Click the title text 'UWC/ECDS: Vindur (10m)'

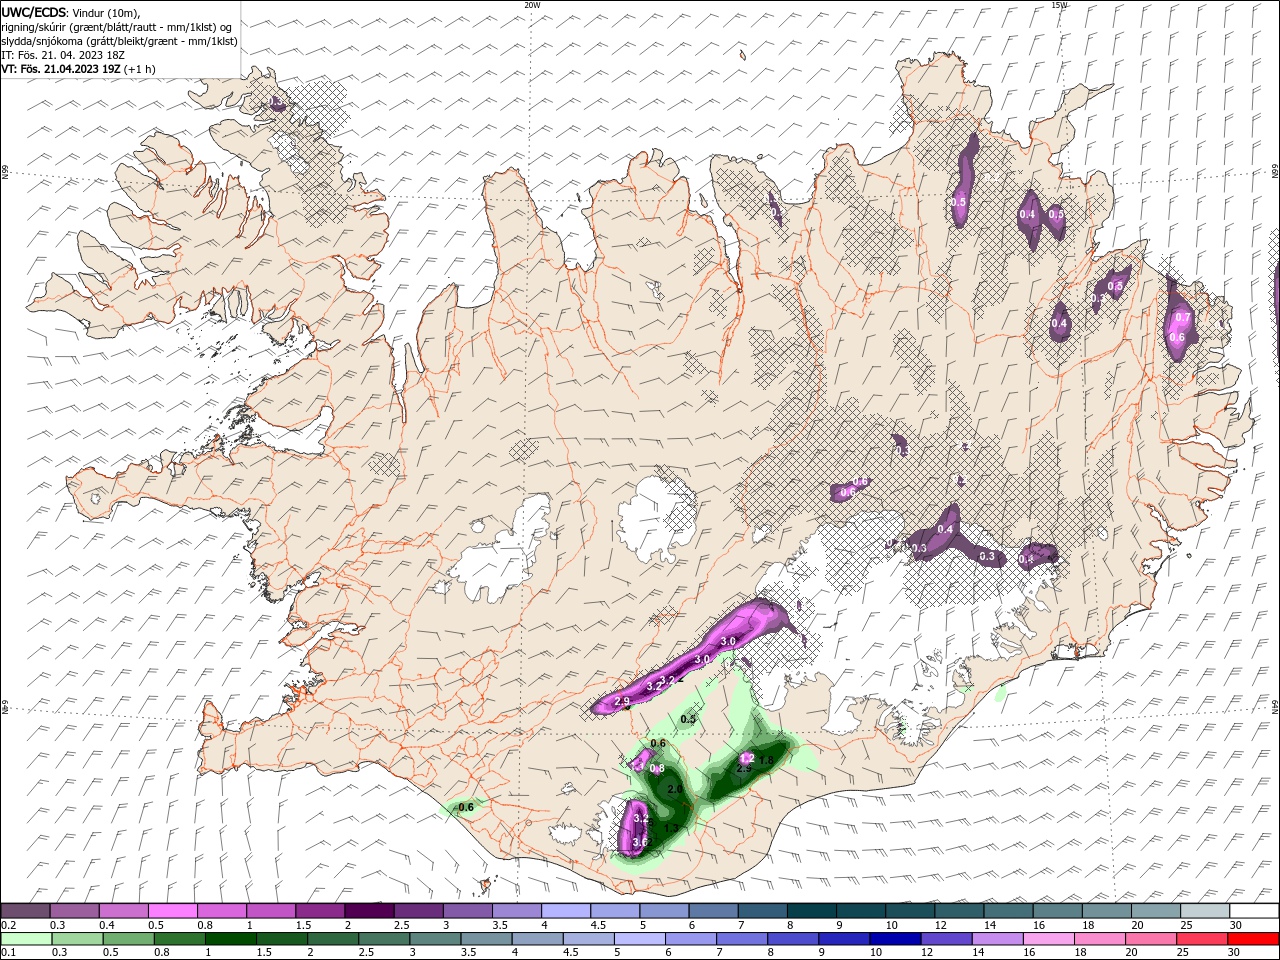71,12
